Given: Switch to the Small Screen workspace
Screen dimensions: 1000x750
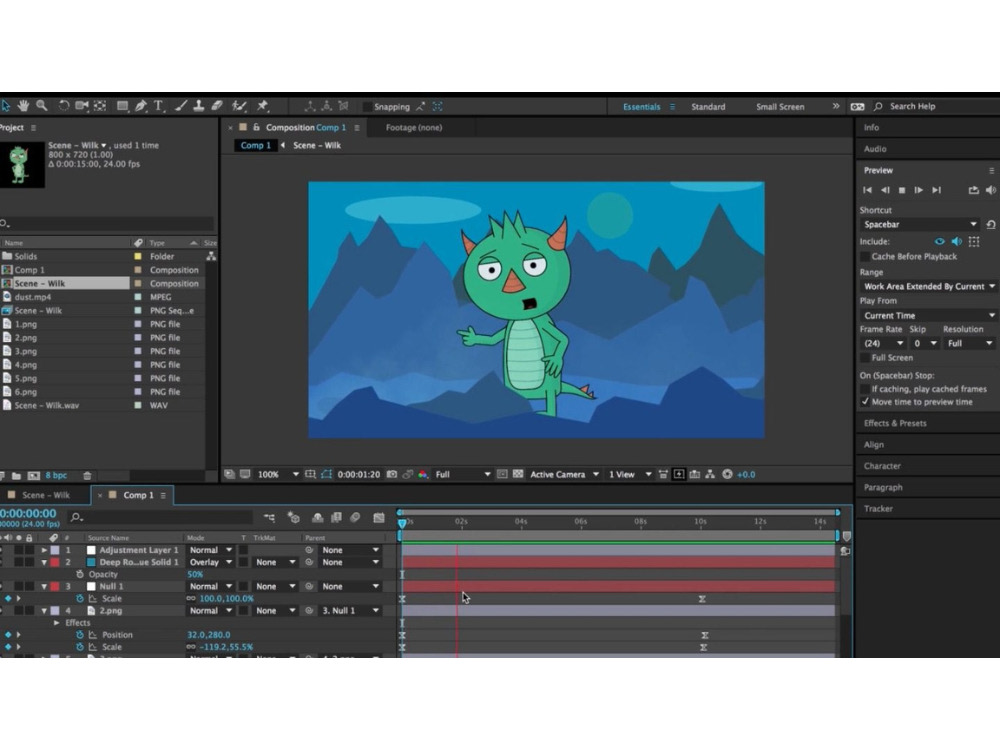Looking at the screenshot, I should pyautogui.click(x=780, y=107).
